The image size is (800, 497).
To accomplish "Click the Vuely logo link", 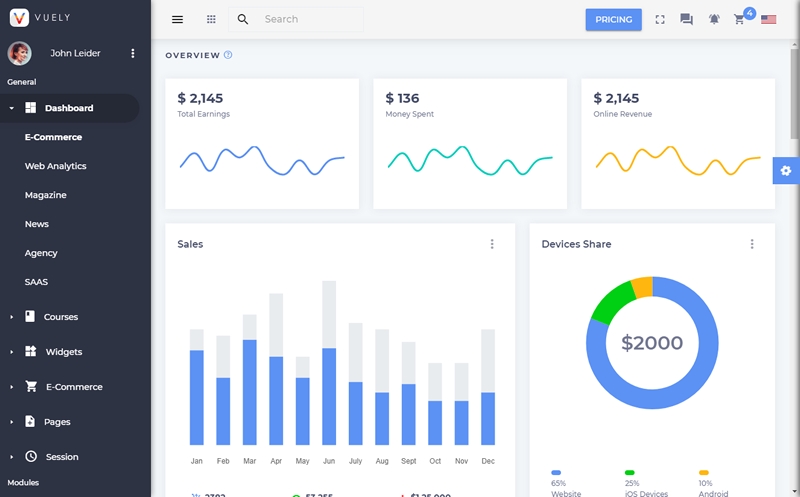I will point(40,17).
